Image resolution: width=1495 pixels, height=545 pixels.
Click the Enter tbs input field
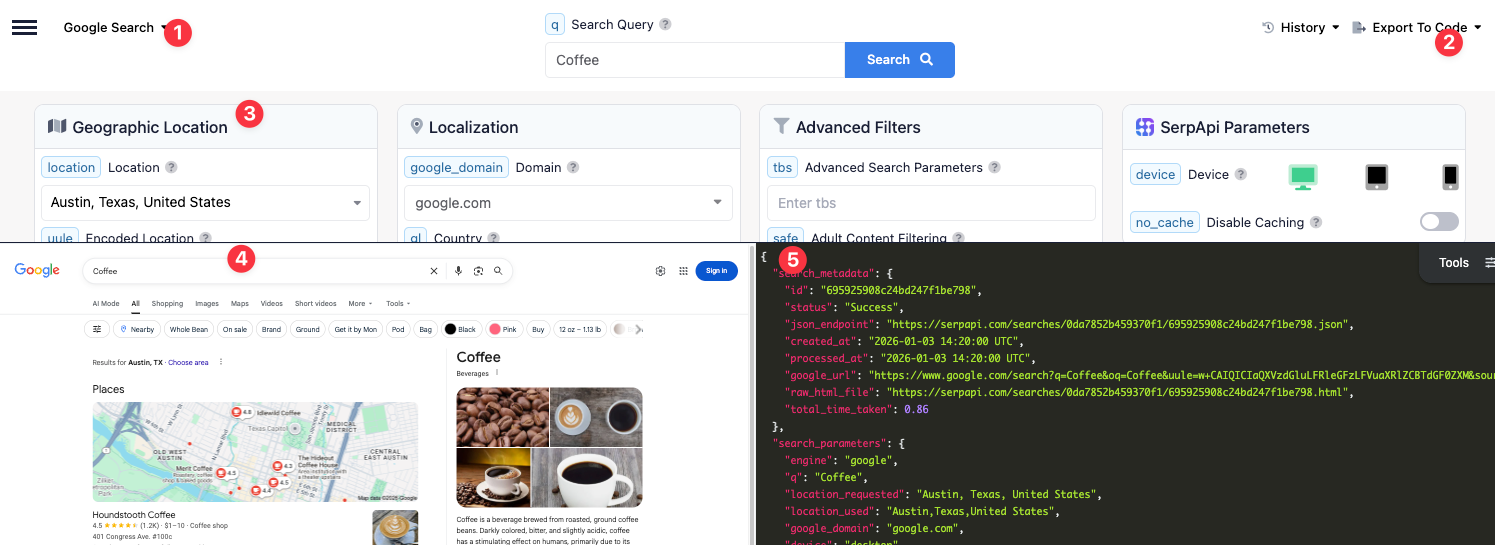(x=931, y=203)
